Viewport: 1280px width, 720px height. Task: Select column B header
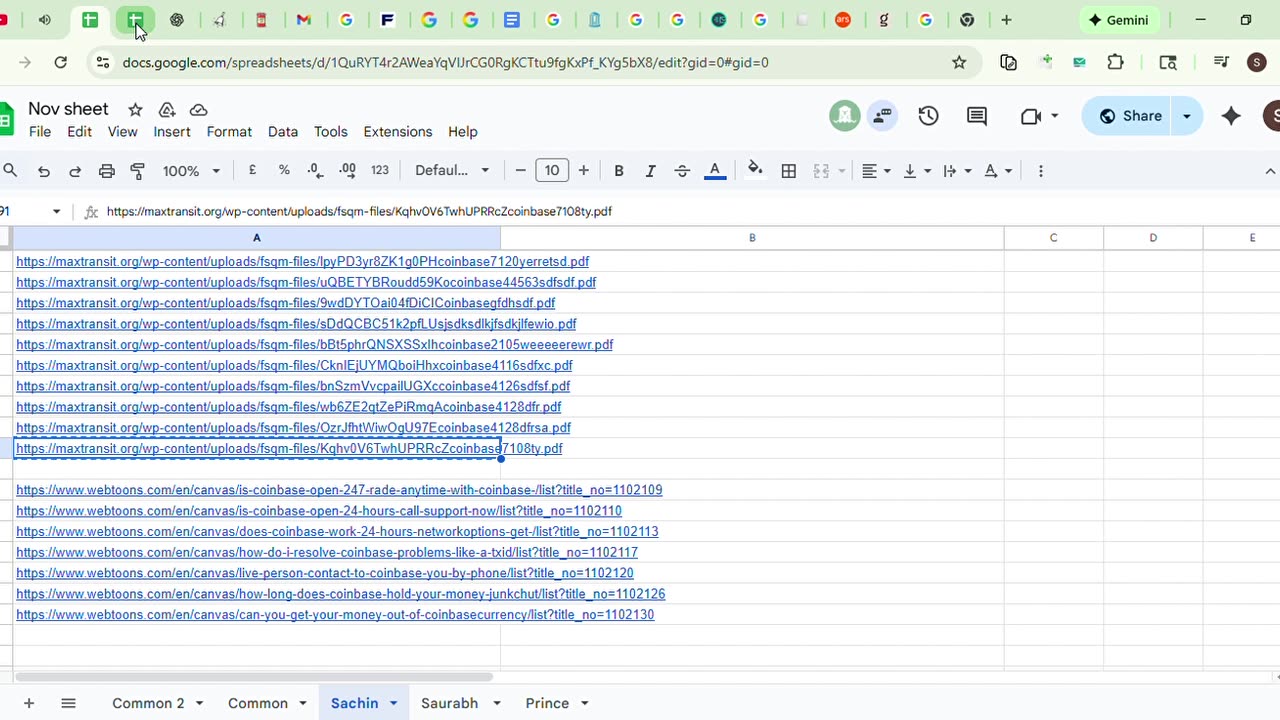752,238
